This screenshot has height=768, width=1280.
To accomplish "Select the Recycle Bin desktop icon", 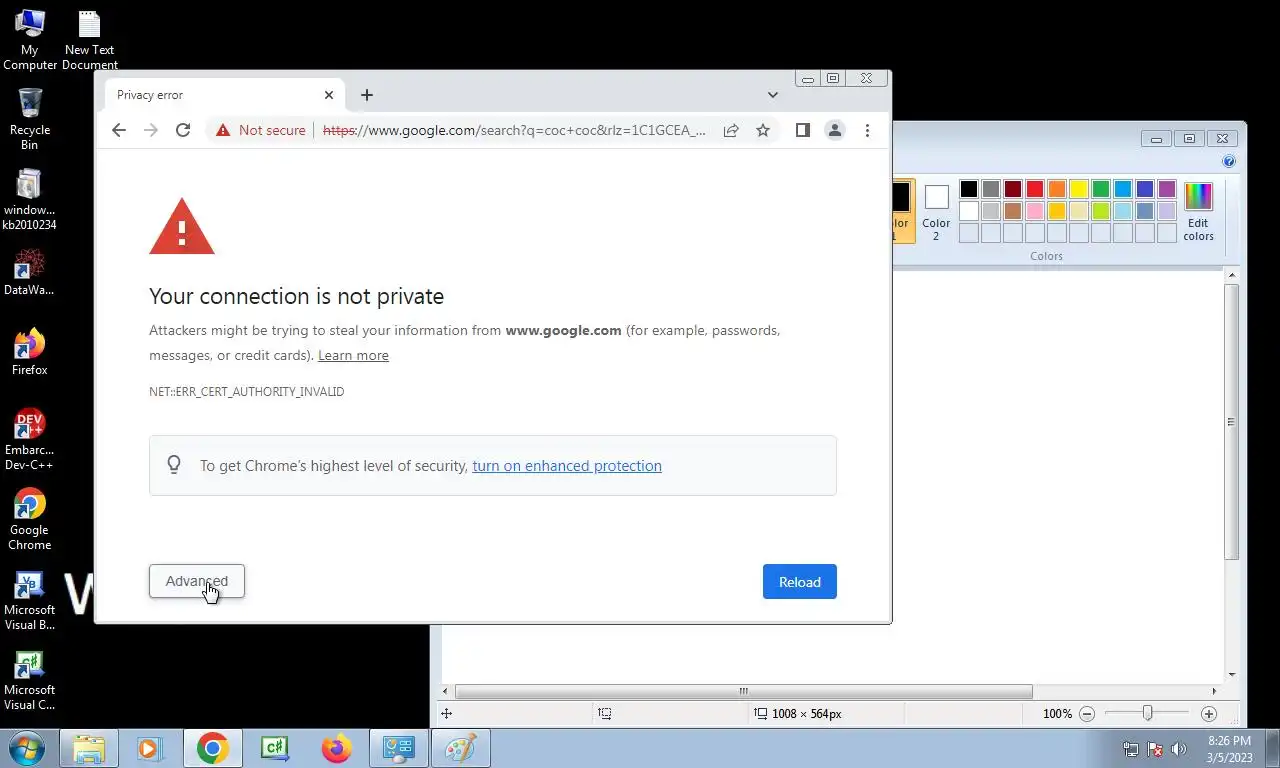I will point(30,119).
